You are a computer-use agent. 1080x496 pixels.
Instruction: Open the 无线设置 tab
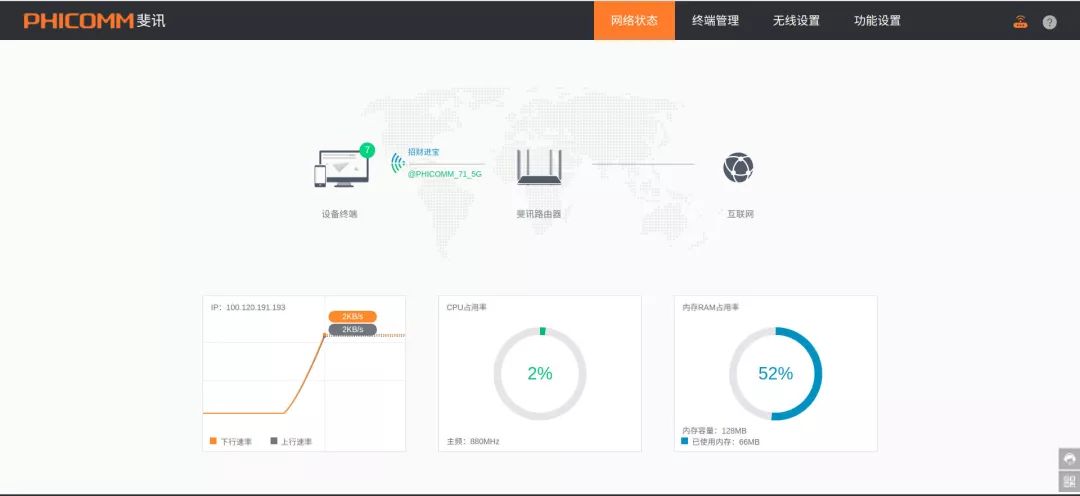(796, 21)
